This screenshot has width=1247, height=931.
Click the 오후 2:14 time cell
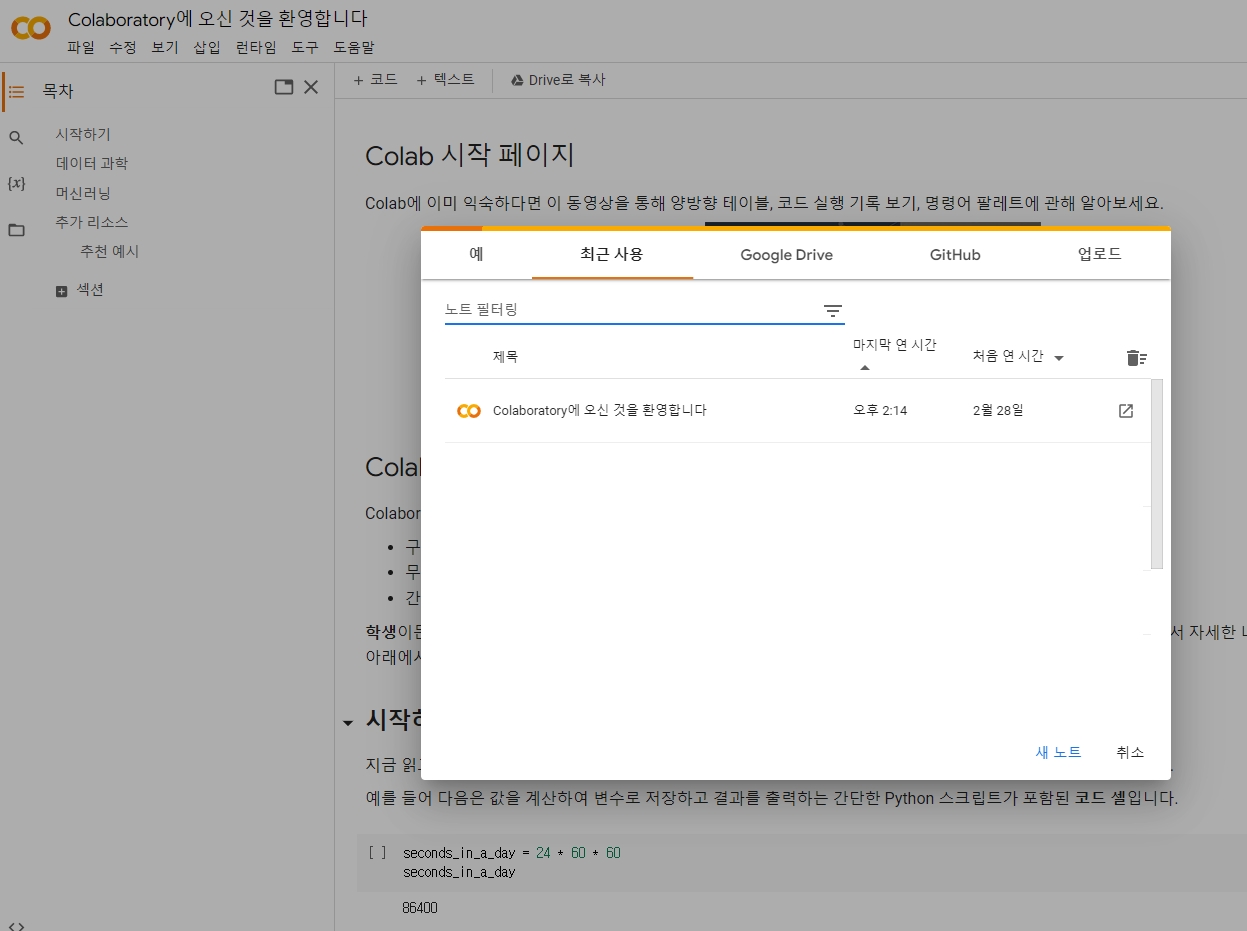pyautogui.click(x=880, y=411)
